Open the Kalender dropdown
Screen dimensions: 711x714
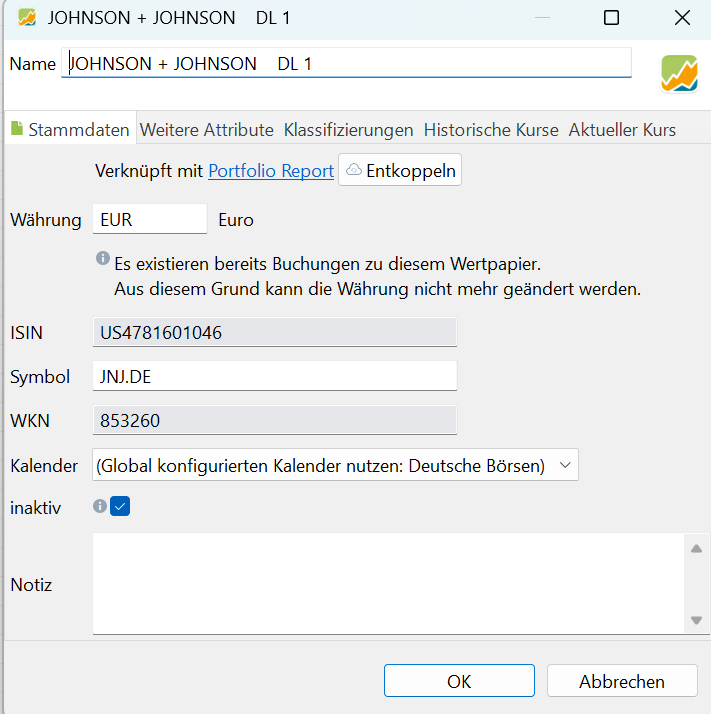[335, 465]
